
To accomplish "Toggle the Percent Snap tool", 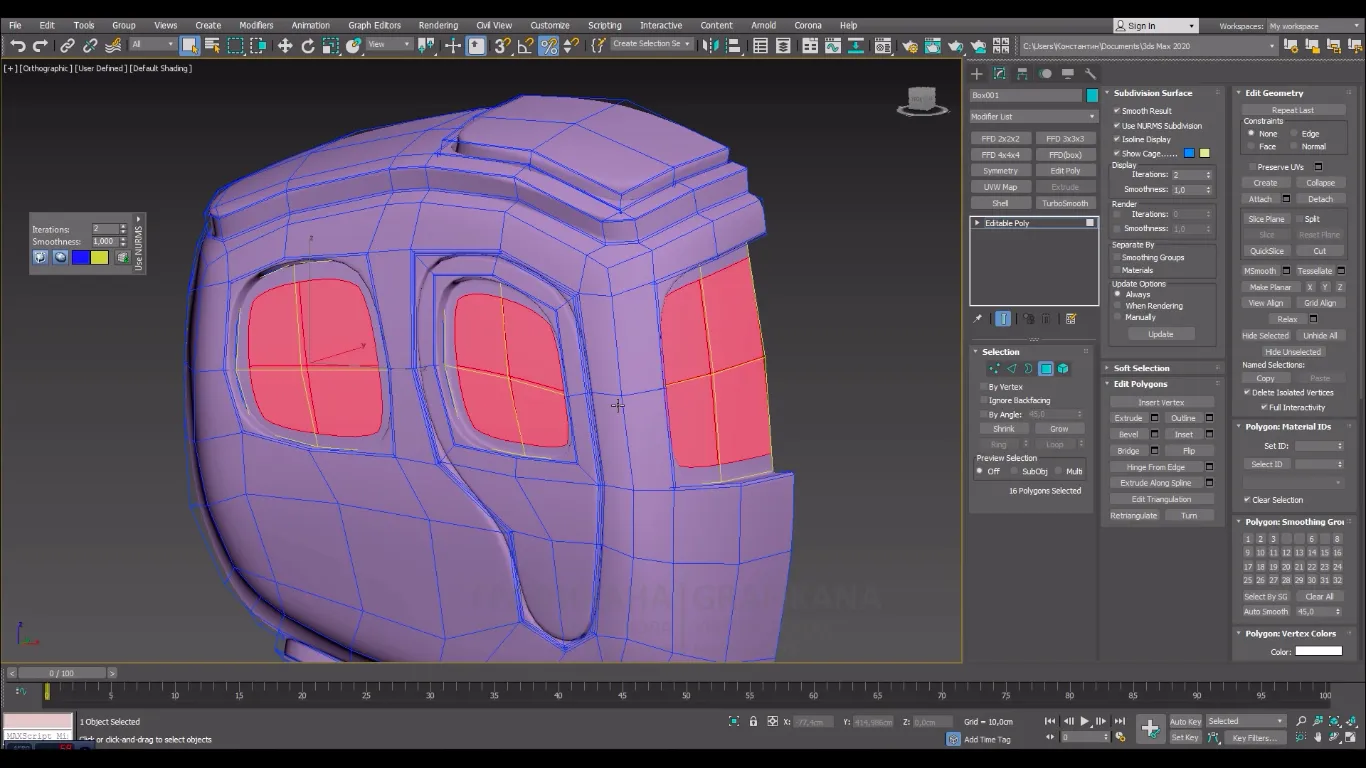I will 548,46.
